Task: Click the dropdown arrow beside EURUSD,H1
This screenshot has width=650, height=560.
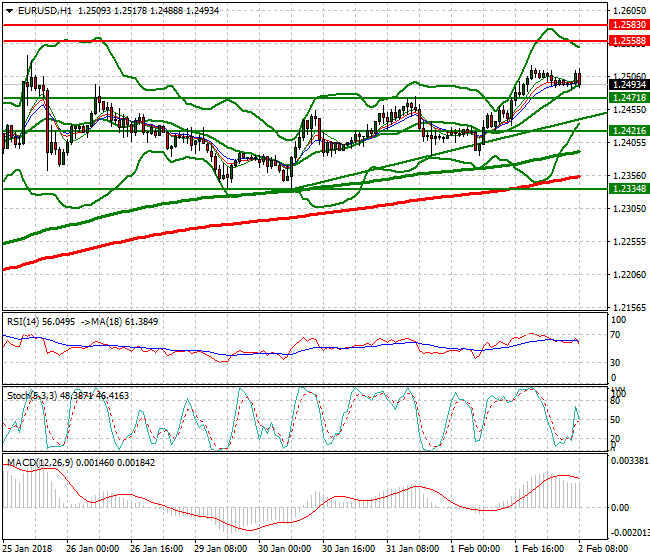Action: (x=9, y=9)
